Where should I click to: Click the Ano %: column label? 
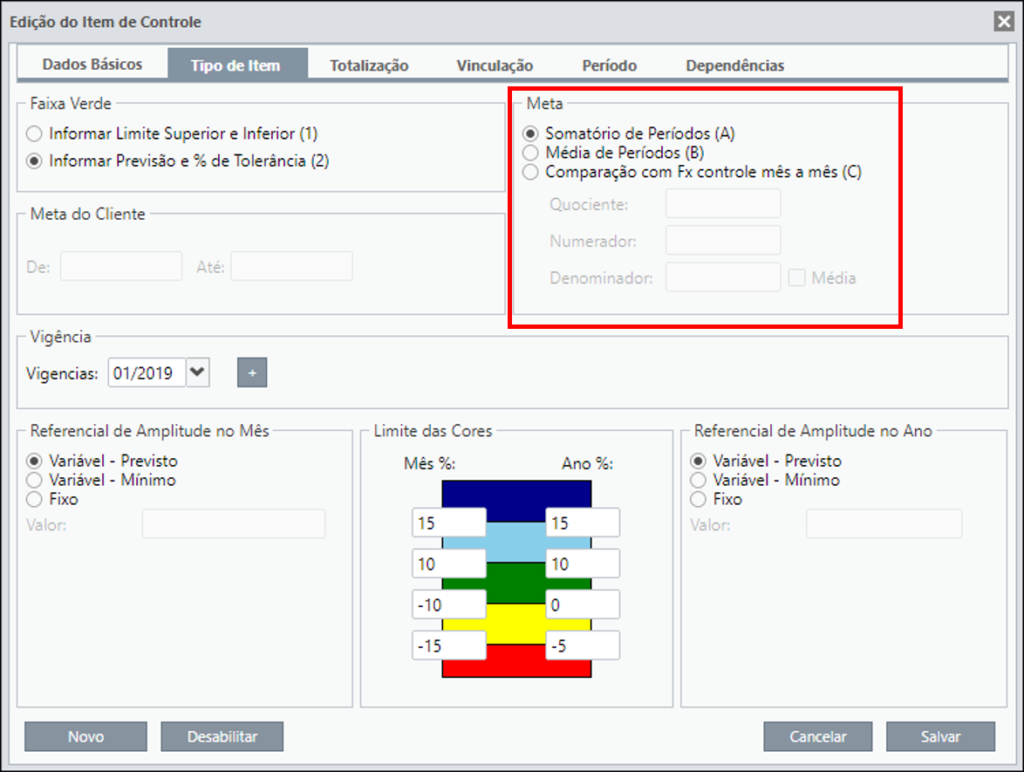[587, 464]
